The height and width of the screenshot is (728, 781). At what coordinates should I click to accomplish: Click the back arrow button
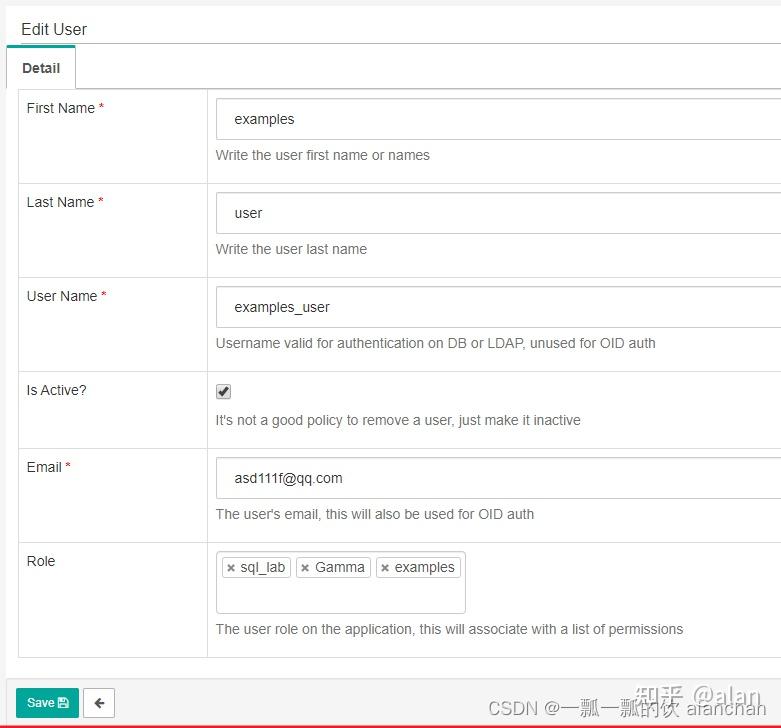pyautogui.click(x=99, y=703)
